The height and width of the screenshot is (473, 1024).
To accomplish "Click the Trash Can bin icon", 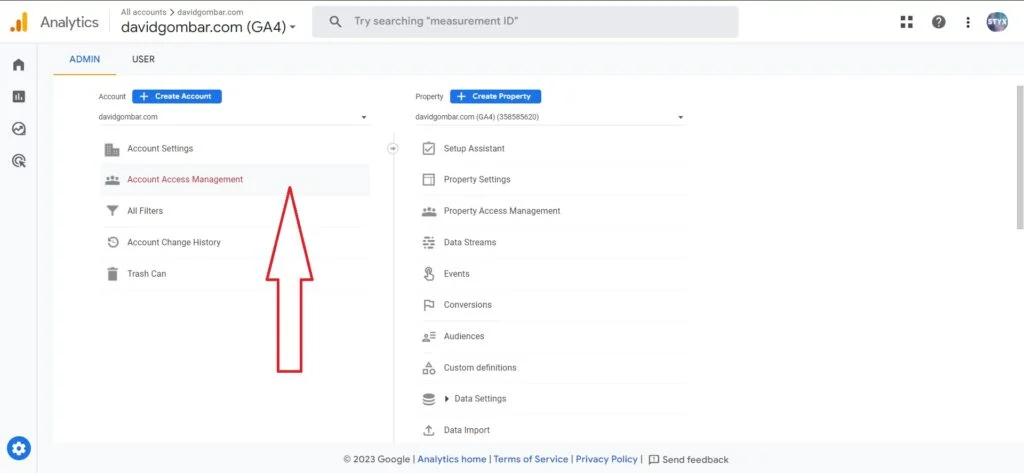I will 112,274.
